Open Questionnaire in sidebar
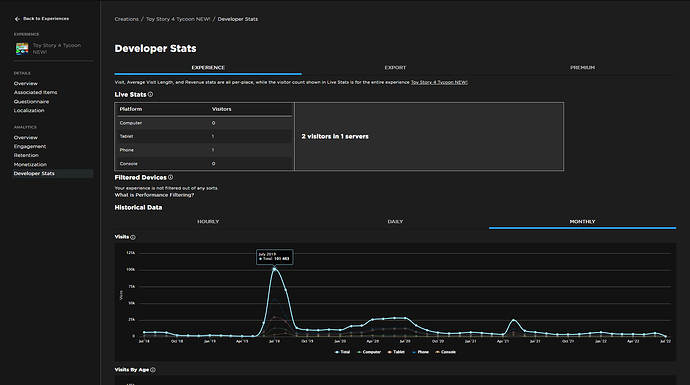690x385 pixels. coord(31,102)
